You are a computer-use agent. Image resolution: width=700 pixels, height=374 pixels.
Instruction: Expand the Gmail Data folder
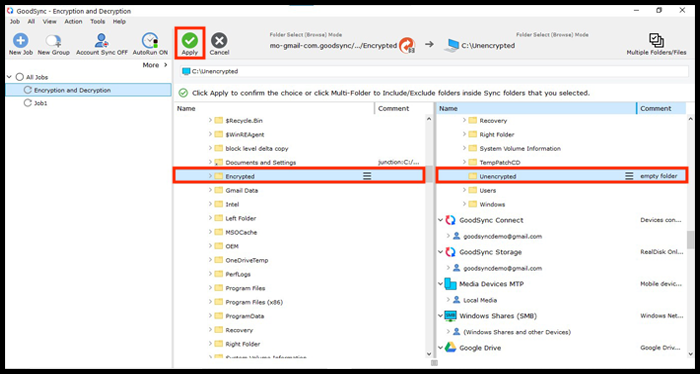tap(210, 190)
